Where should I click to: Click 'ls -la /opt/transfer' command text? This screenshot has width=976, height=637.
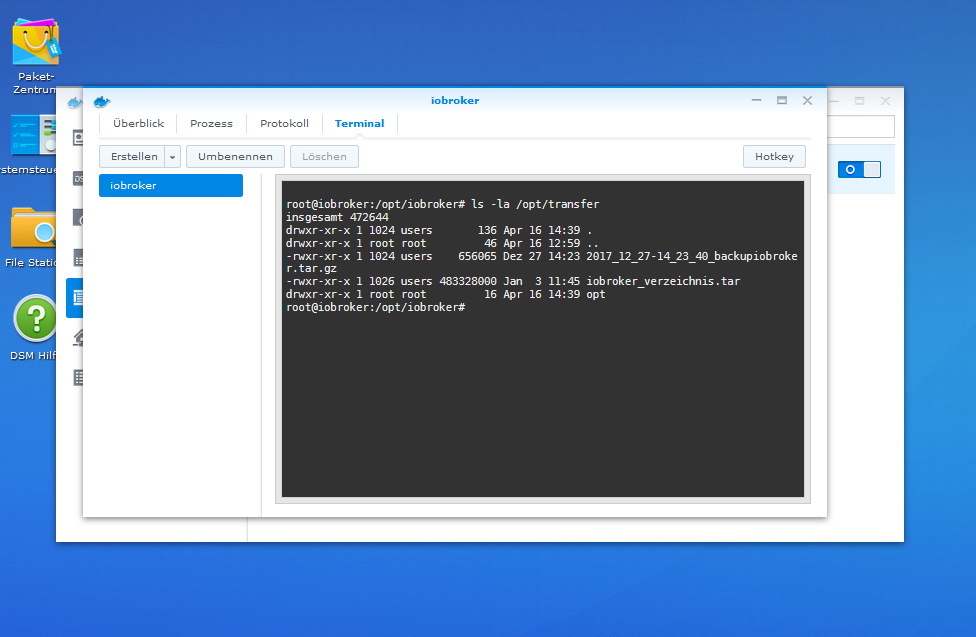pyautogui.click(x=535, y=204)
